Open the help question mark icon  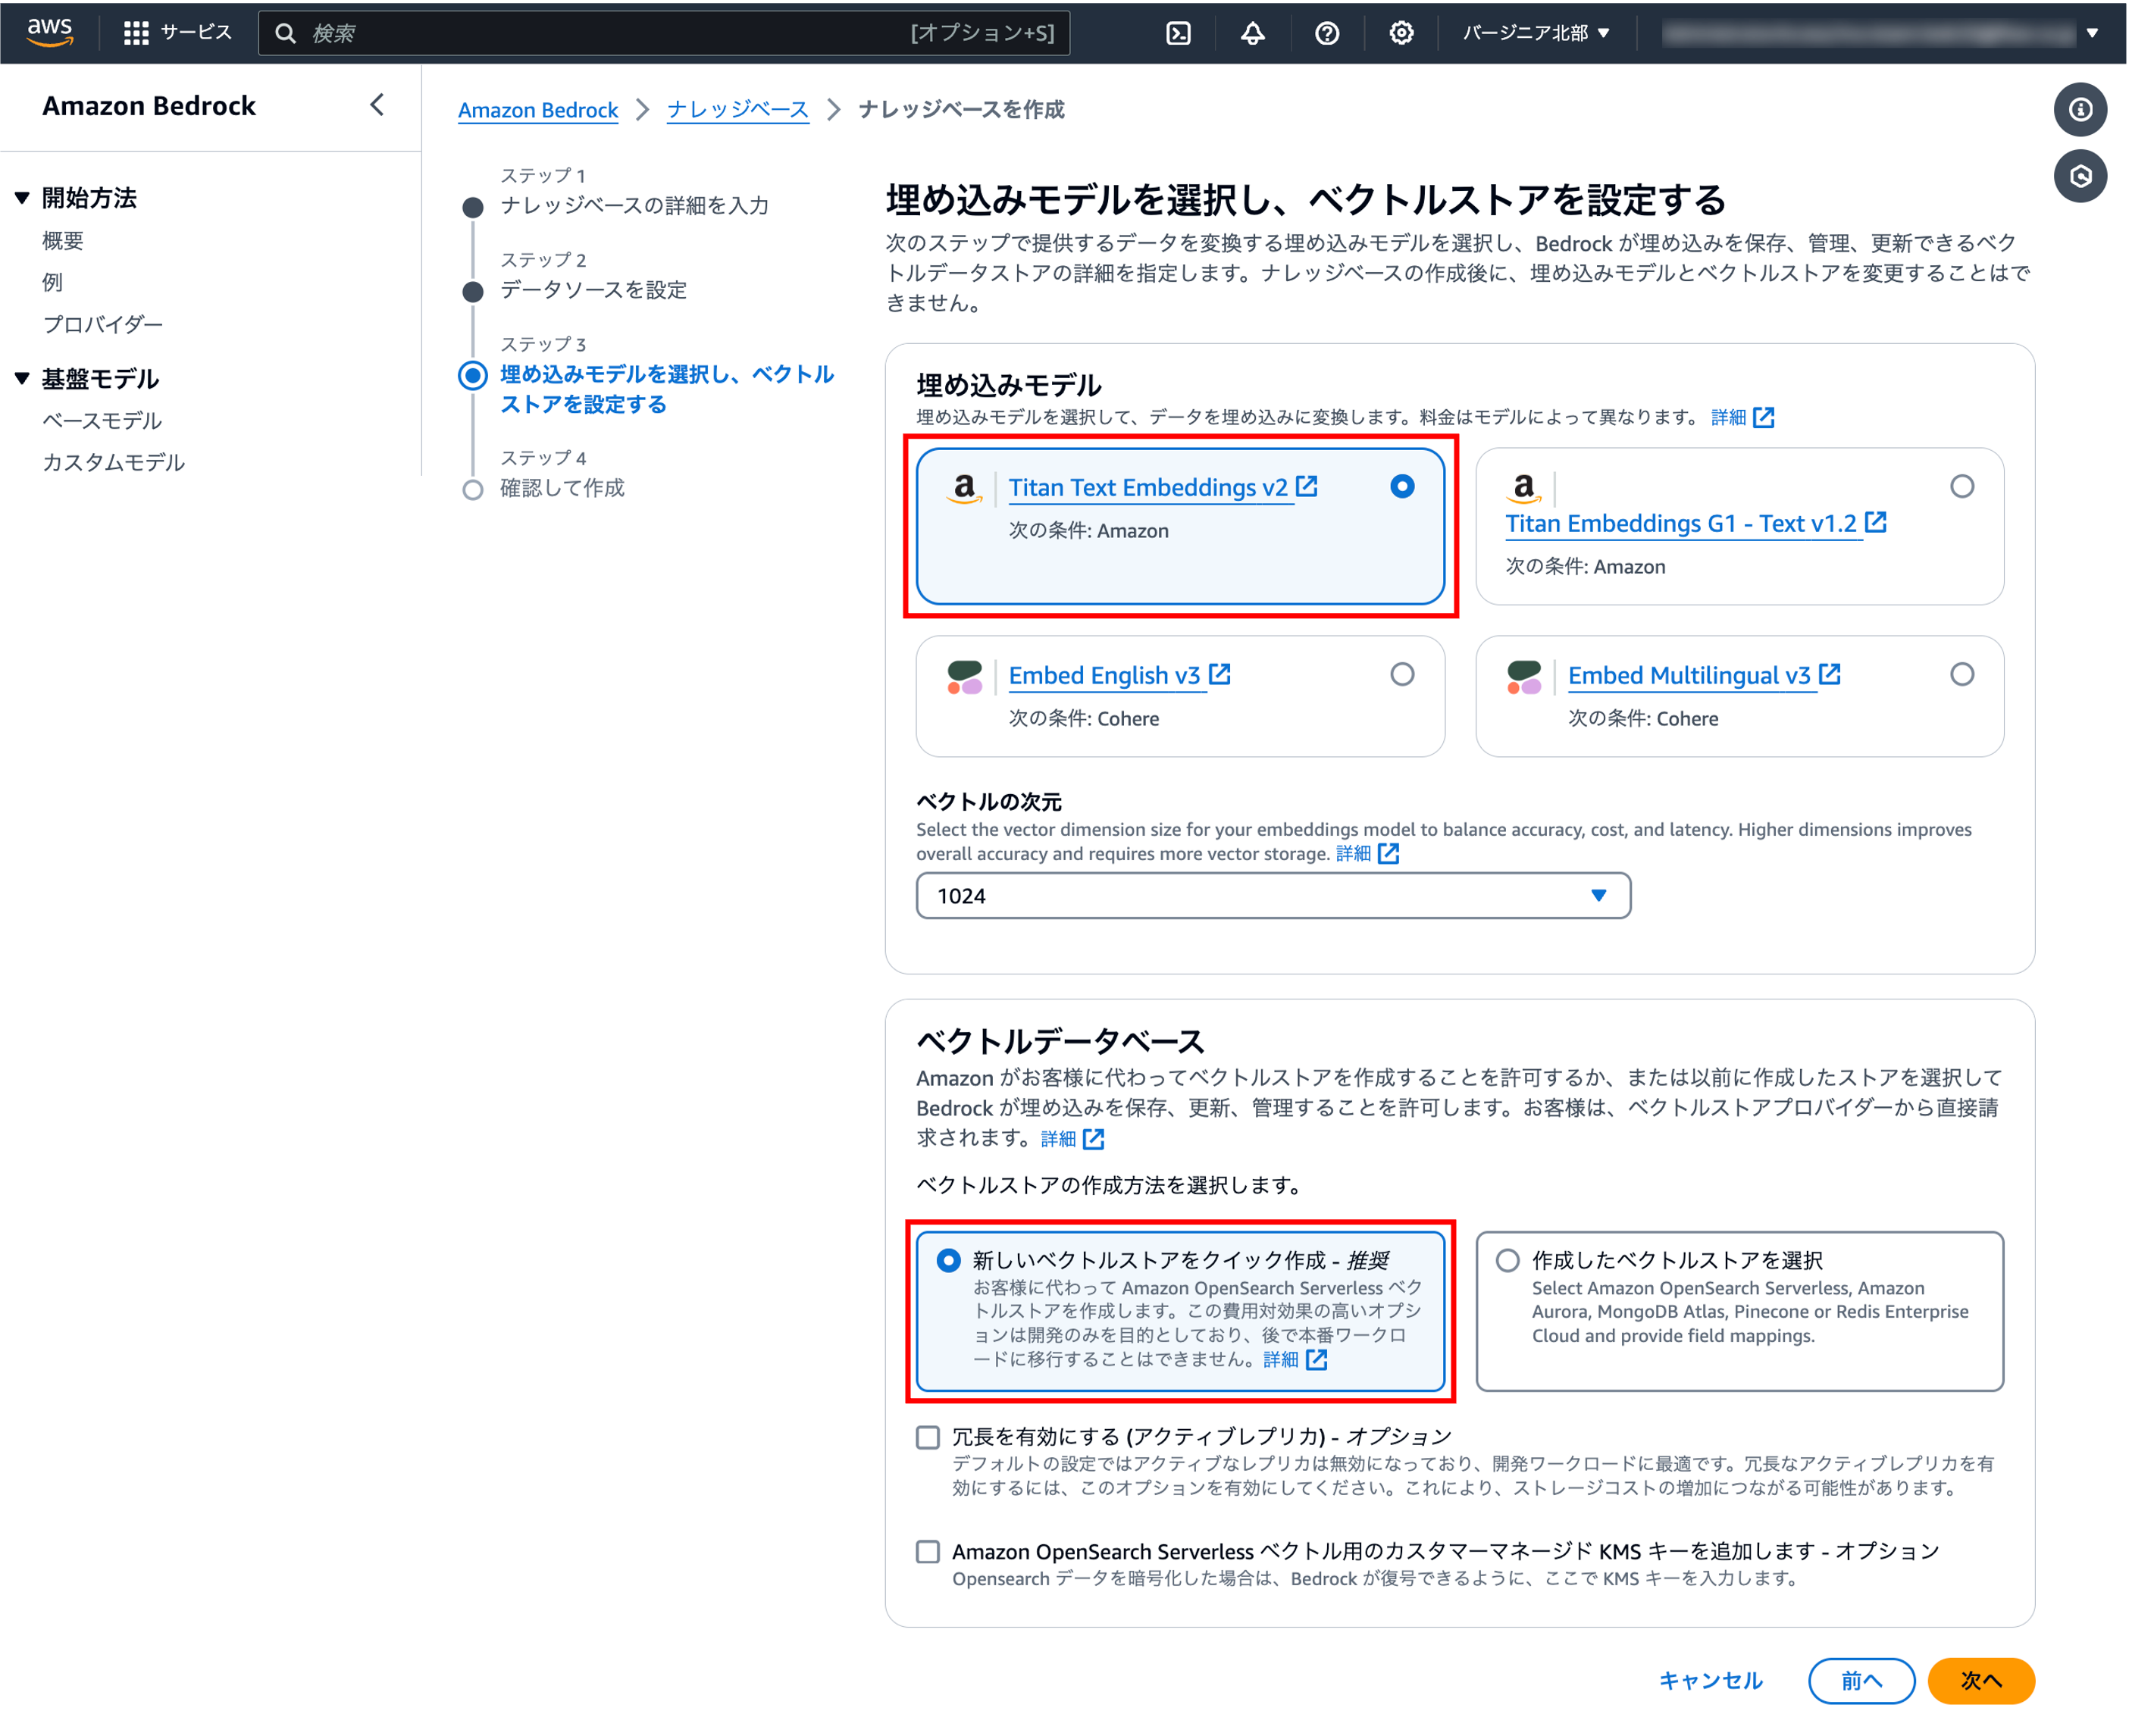tap(1326, 33)
